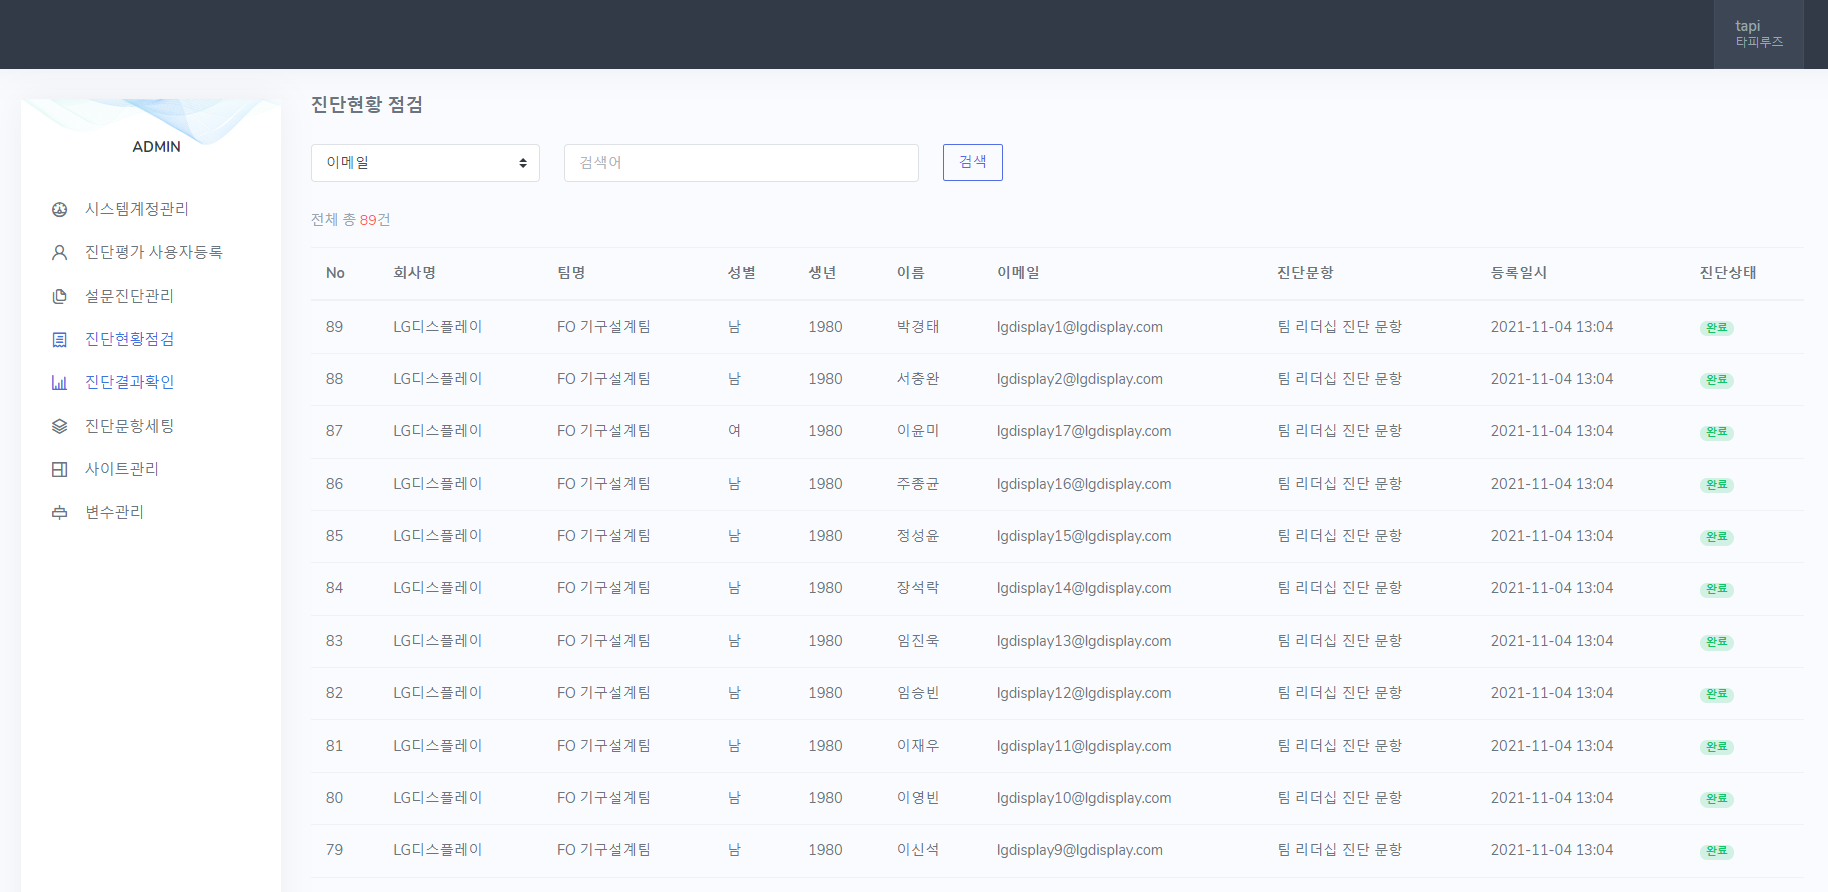Click email lgdisplay14@lgdisplay.com

1084,588
